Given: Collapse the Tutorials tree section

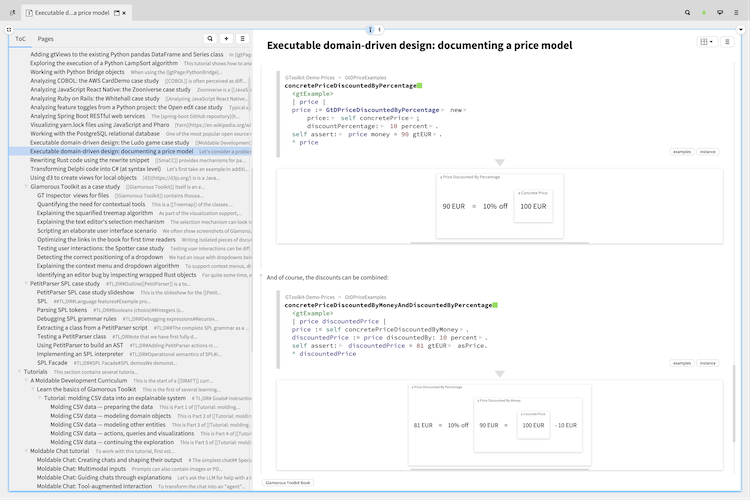Looking at the screenshot, I should 20,371.
